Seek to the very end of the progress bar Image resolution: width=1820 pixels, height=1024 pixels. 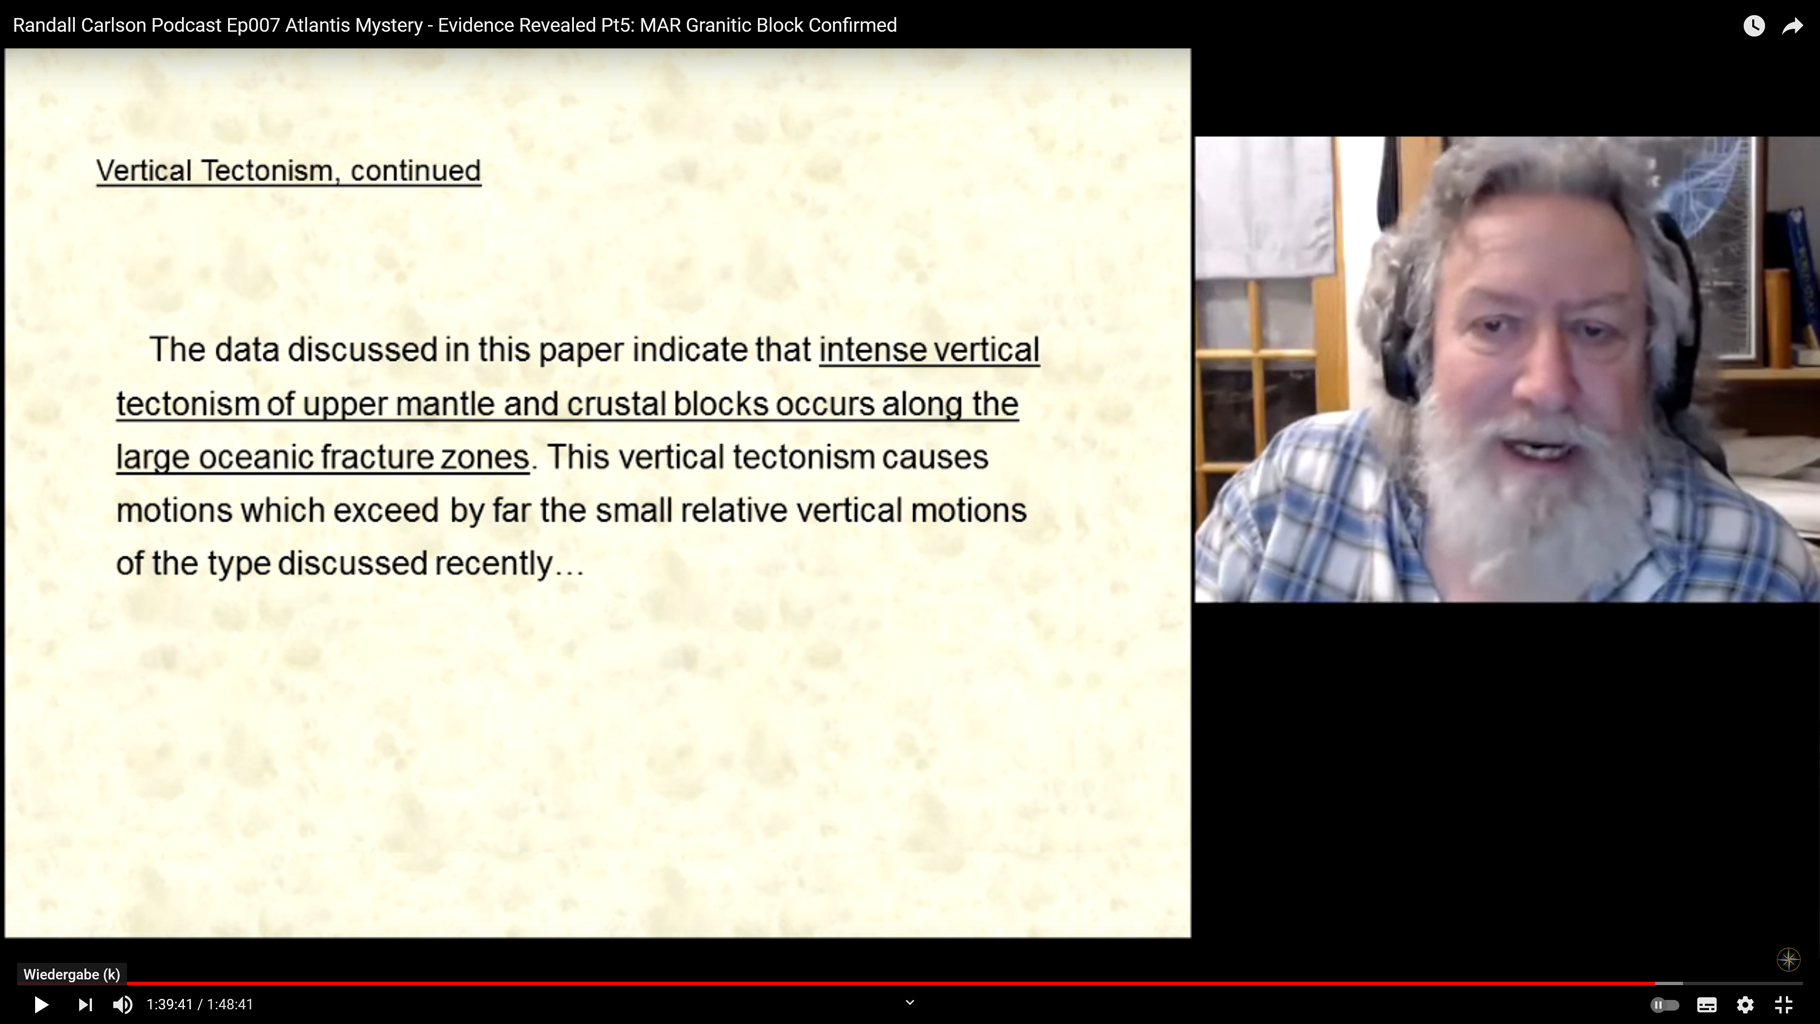click(x=1800, y=984)
